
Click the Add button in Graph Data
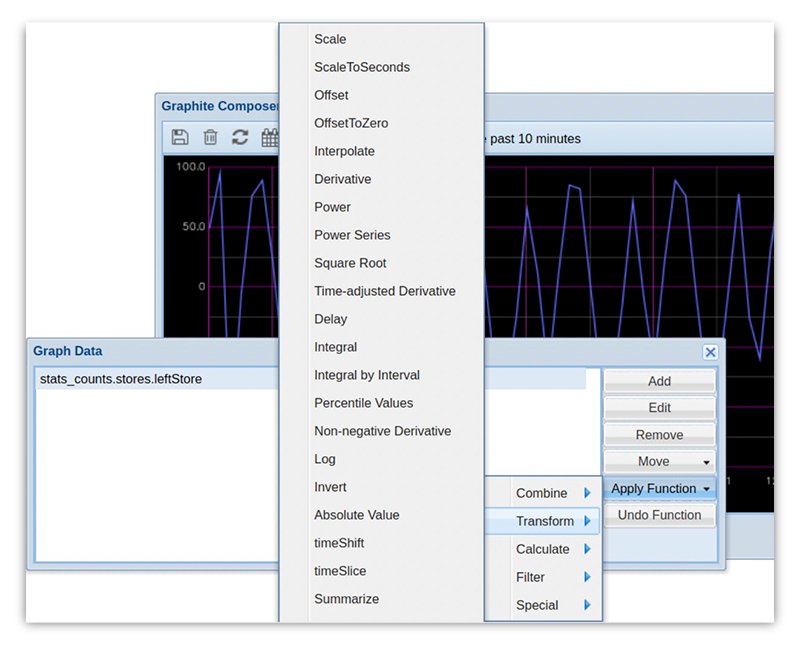pos(659,381)
